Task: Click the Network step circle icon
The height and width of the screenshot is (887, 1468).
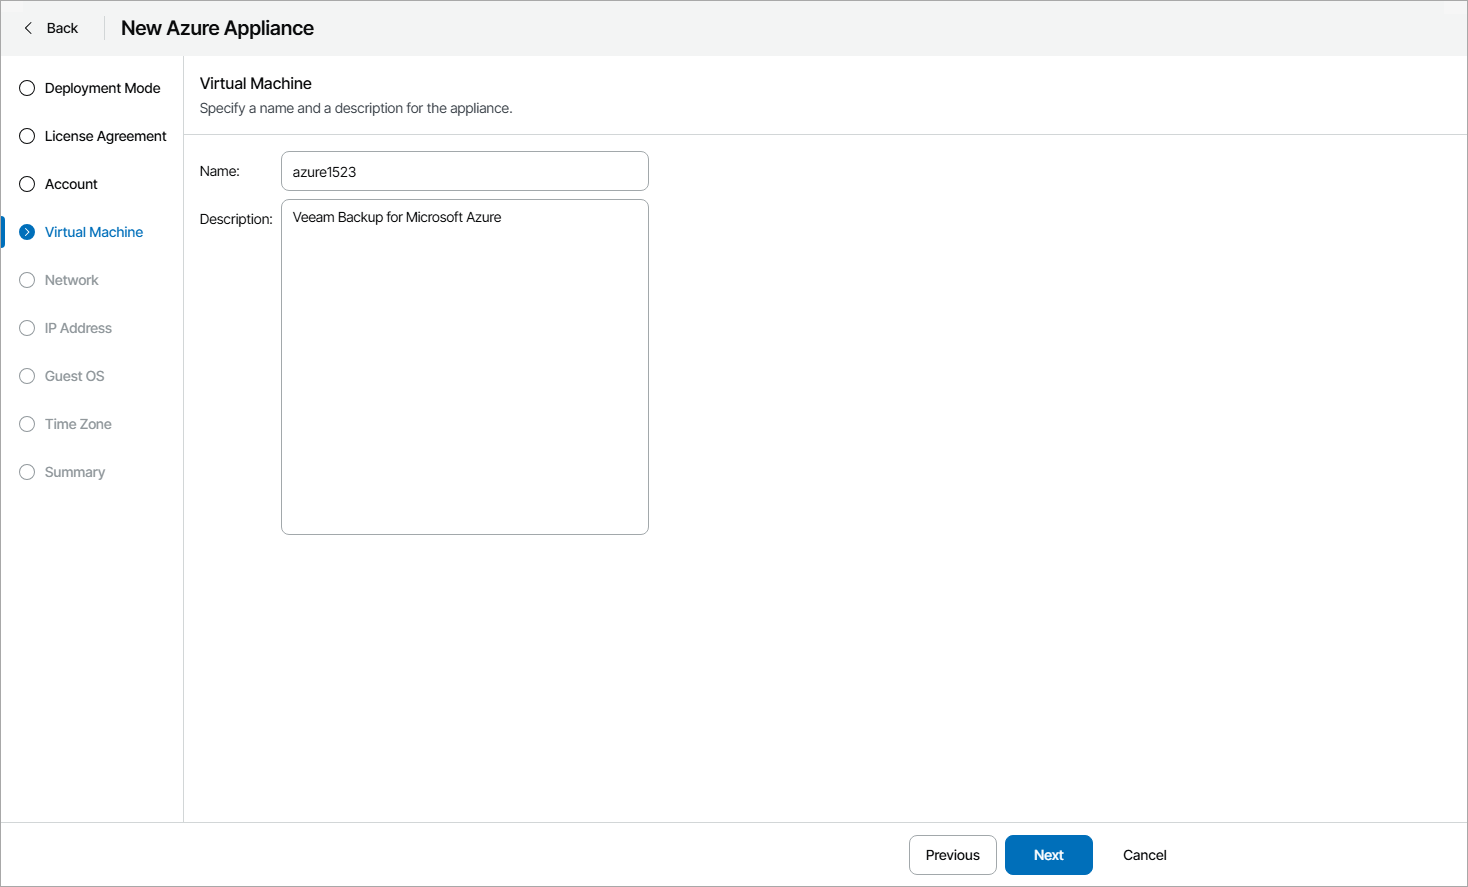Action: tap(27, 280)
